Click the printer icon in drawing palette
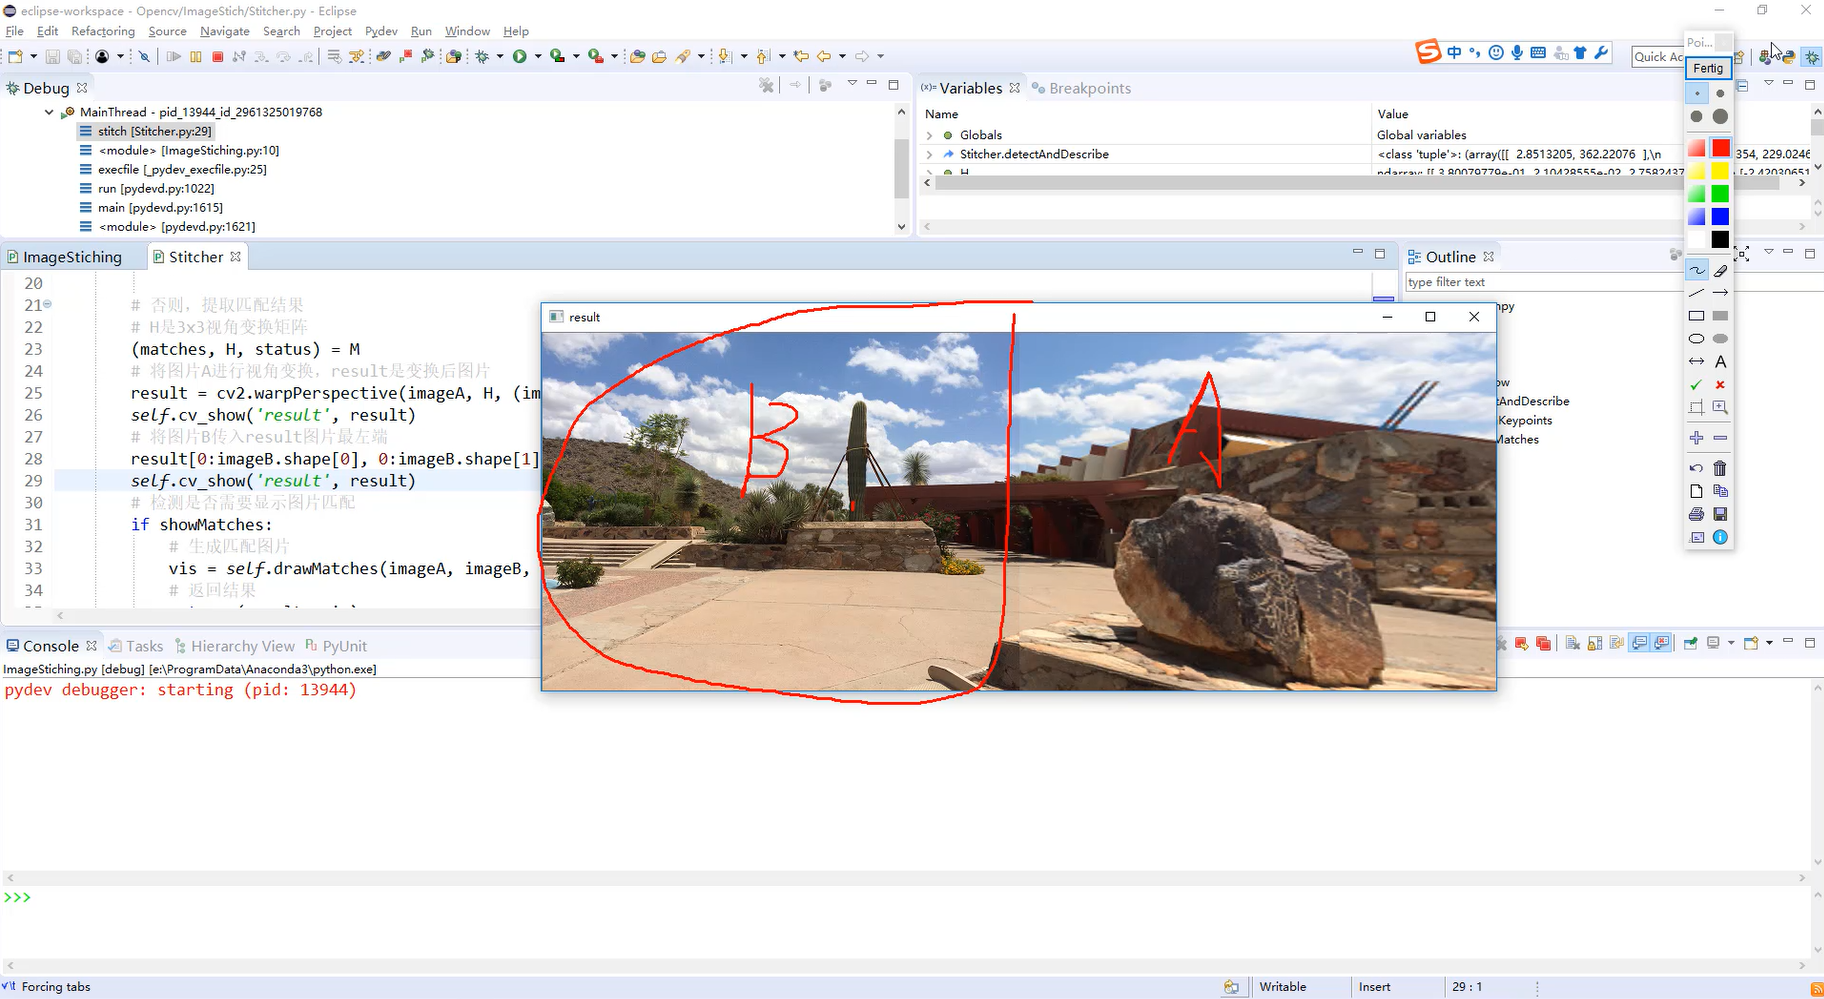1824x999 pixels. pos(1697,514)
